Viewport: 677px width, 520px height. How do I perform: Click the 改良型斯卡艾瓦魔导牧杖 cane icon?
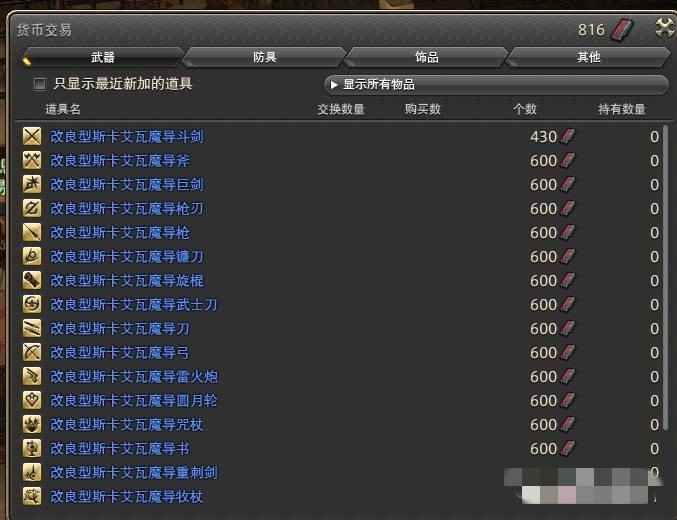32,496
